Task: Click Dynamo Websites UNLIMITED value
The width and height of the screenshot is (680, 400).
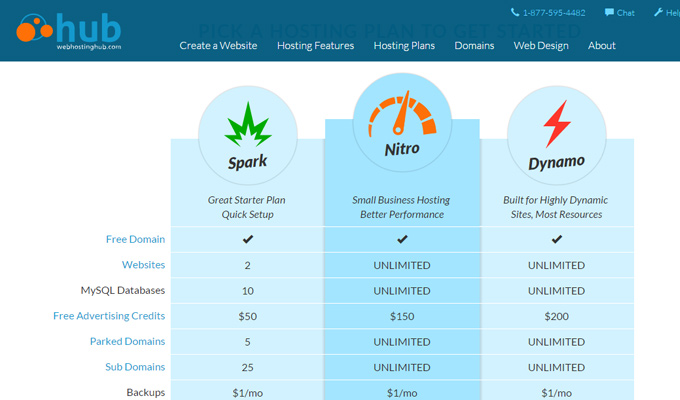Action: click(556, 266)
